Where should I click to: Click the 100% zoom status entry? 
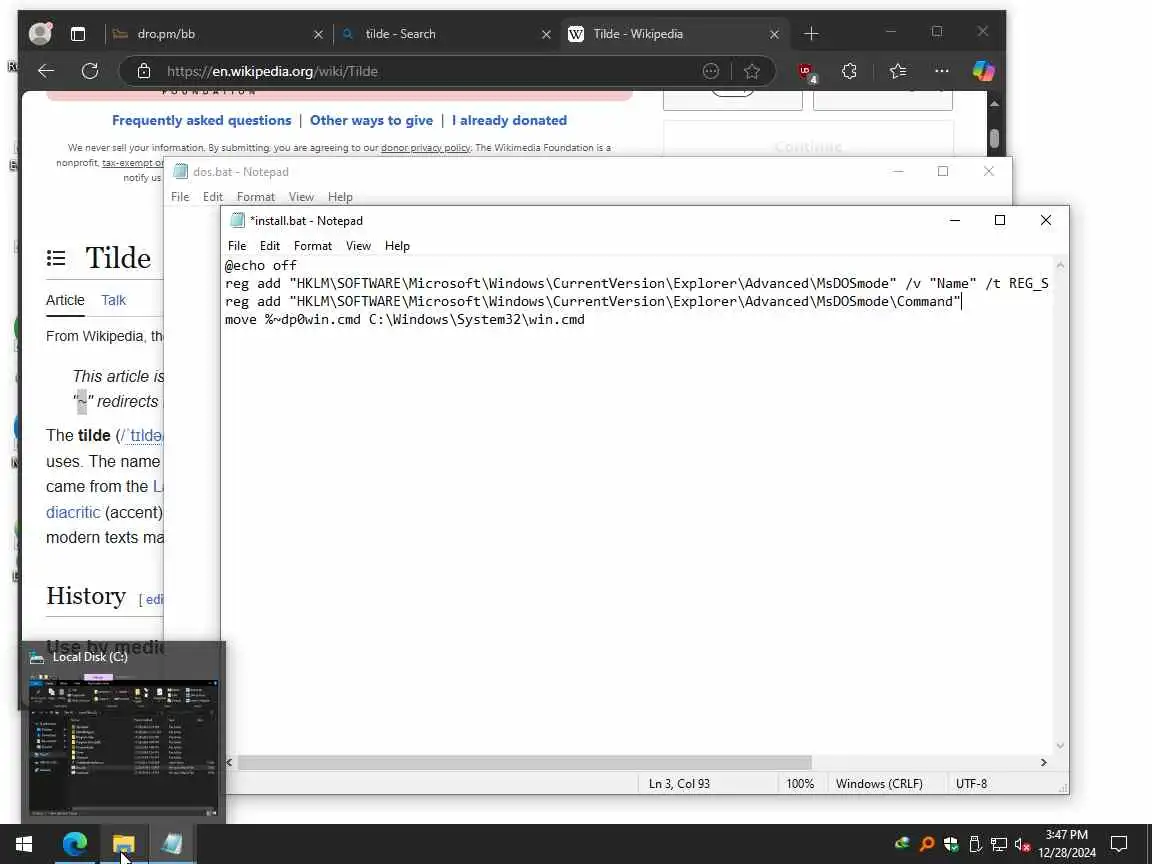[800, 784]
